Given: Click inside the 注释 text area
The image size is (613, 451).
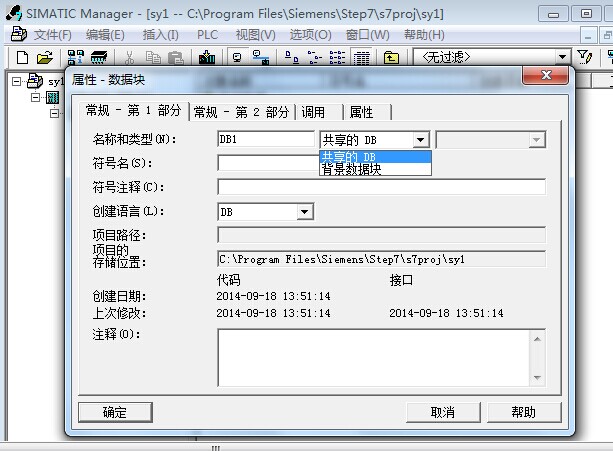Looking at the screenshot, I should pyautogui.click(x=373, y=358).
